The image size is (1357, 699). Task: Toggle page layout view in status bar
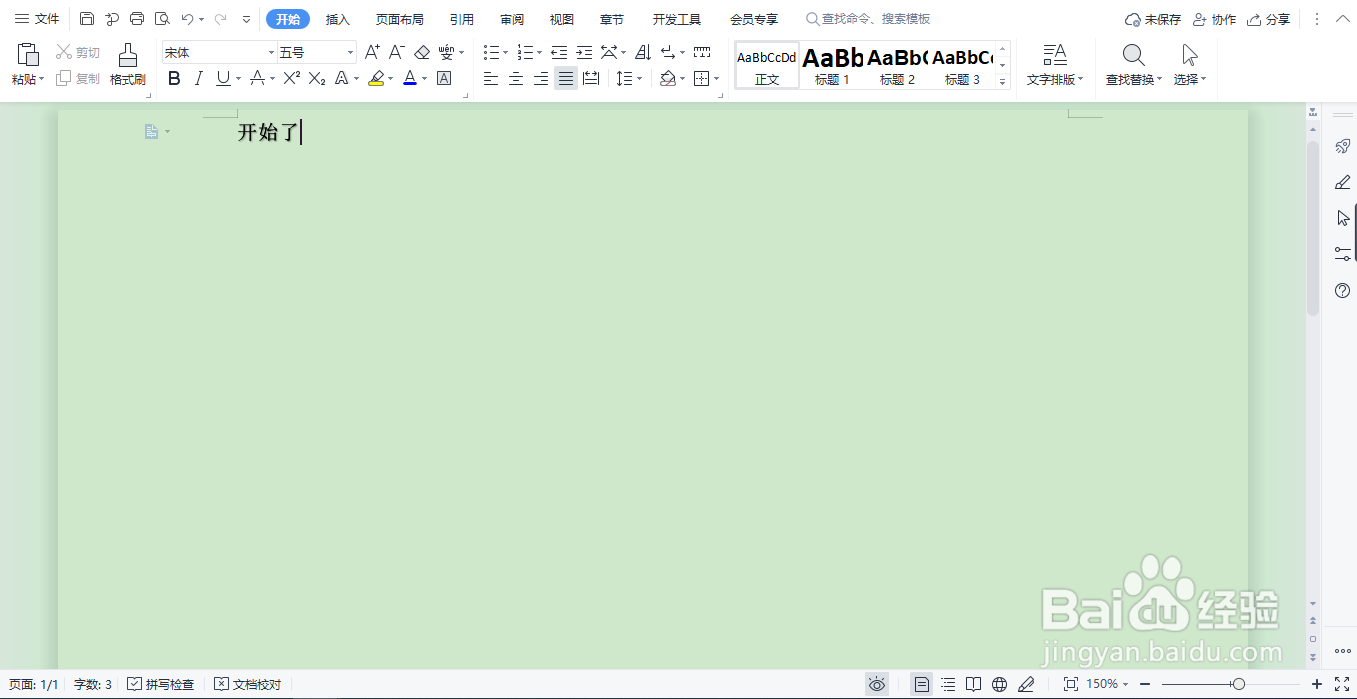click(922, 685)
